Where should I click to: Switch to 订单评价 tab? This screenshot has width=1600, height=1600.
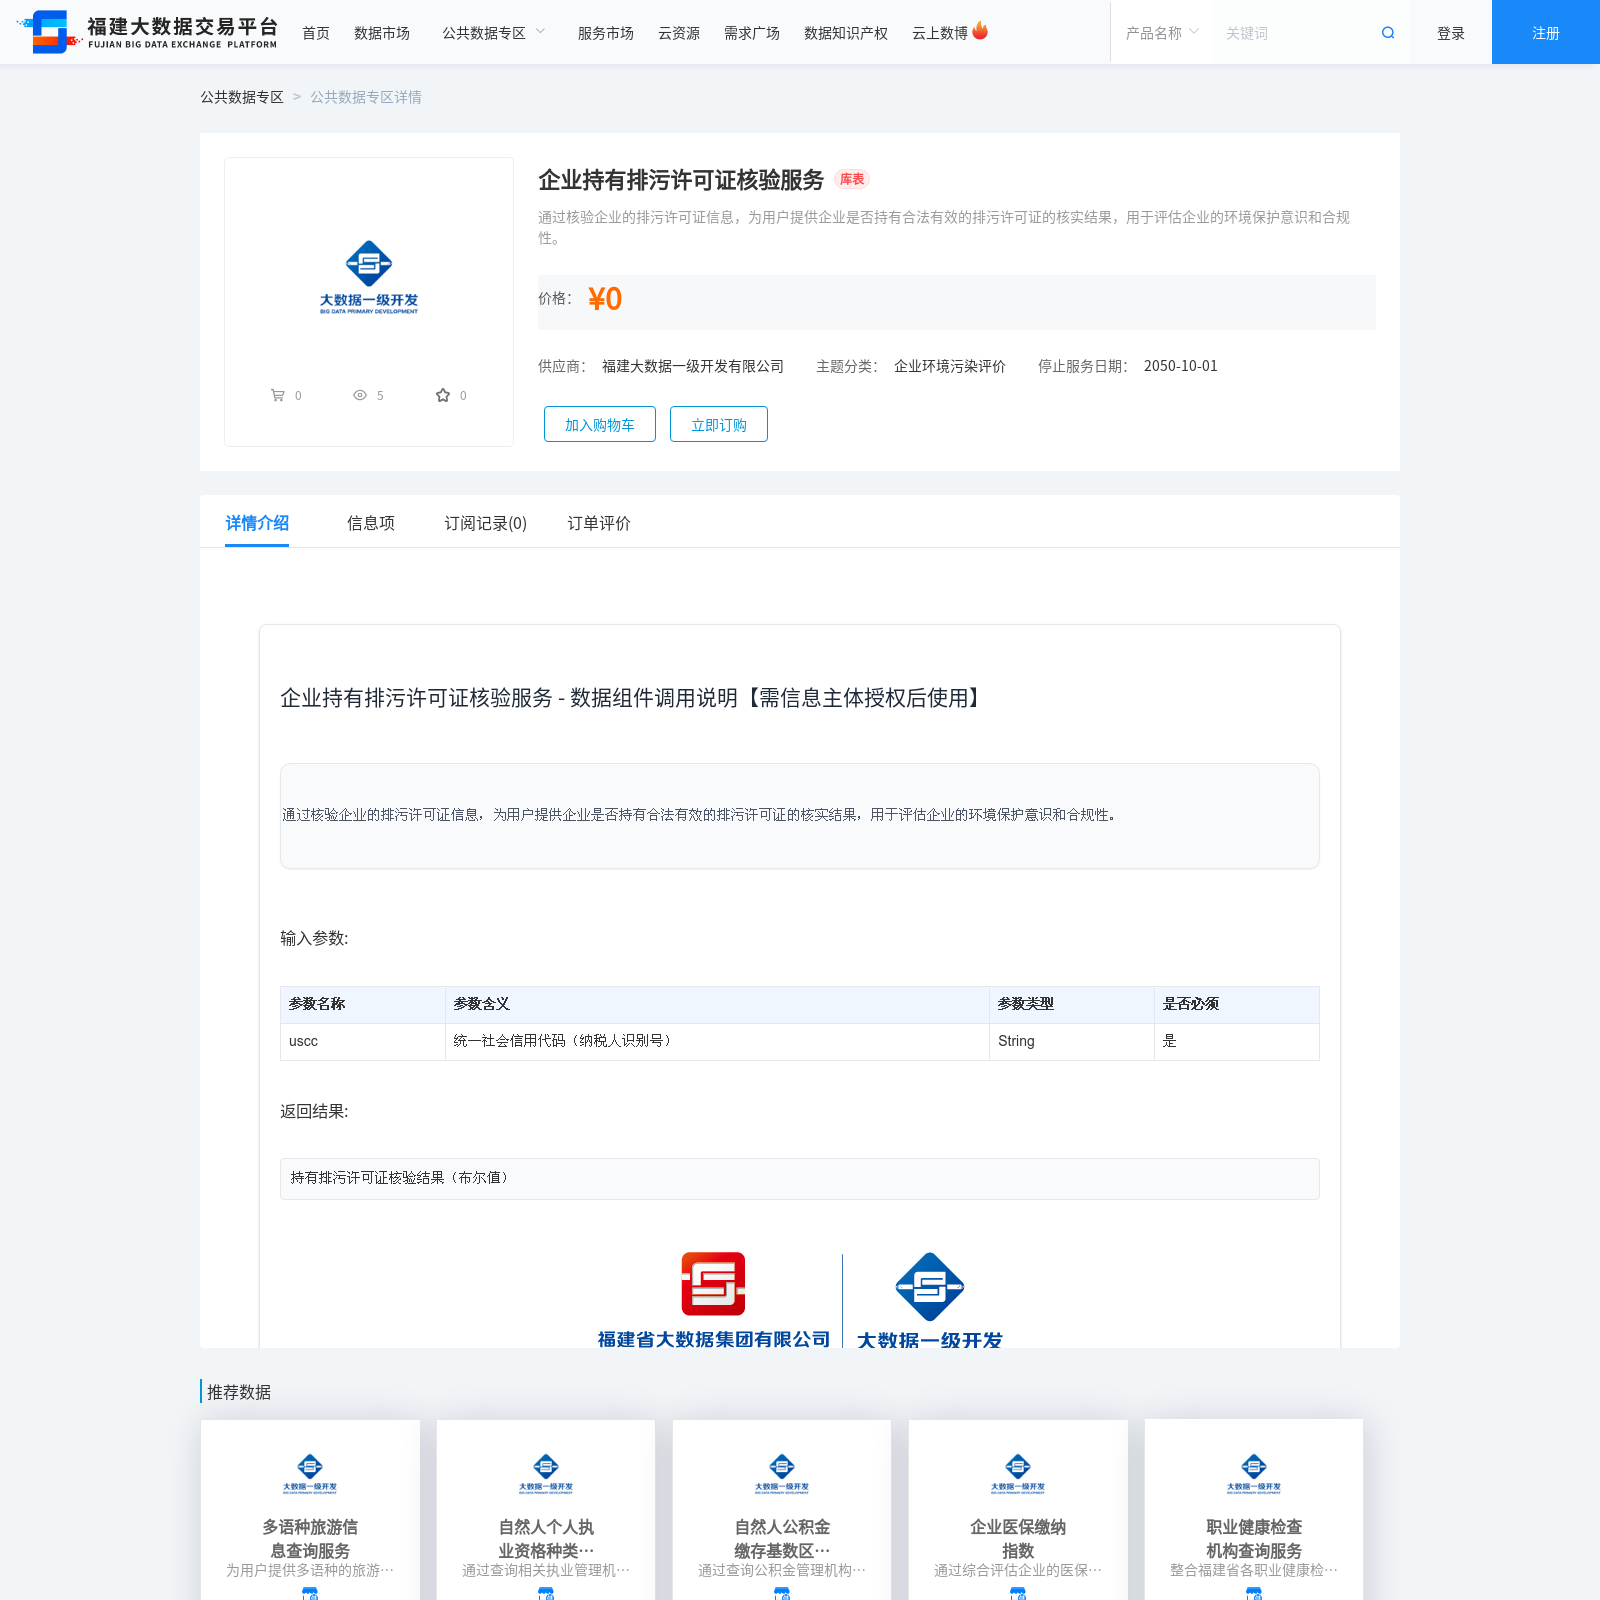tap(599, 523)
